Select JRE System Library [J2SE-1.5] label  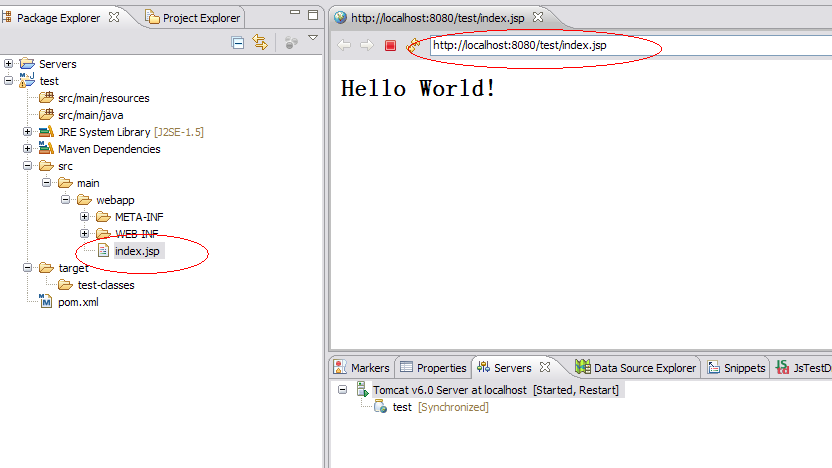pos(131,132)
